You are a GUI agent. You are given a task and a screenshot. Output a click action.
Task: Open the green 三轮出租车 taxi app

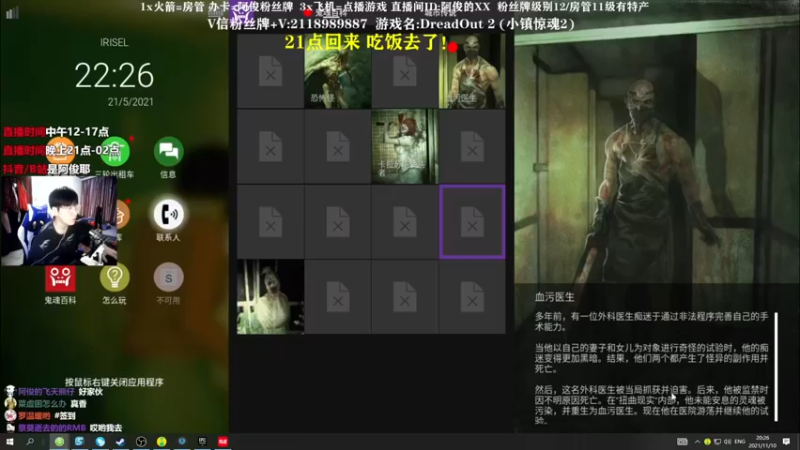coord(114,152)
